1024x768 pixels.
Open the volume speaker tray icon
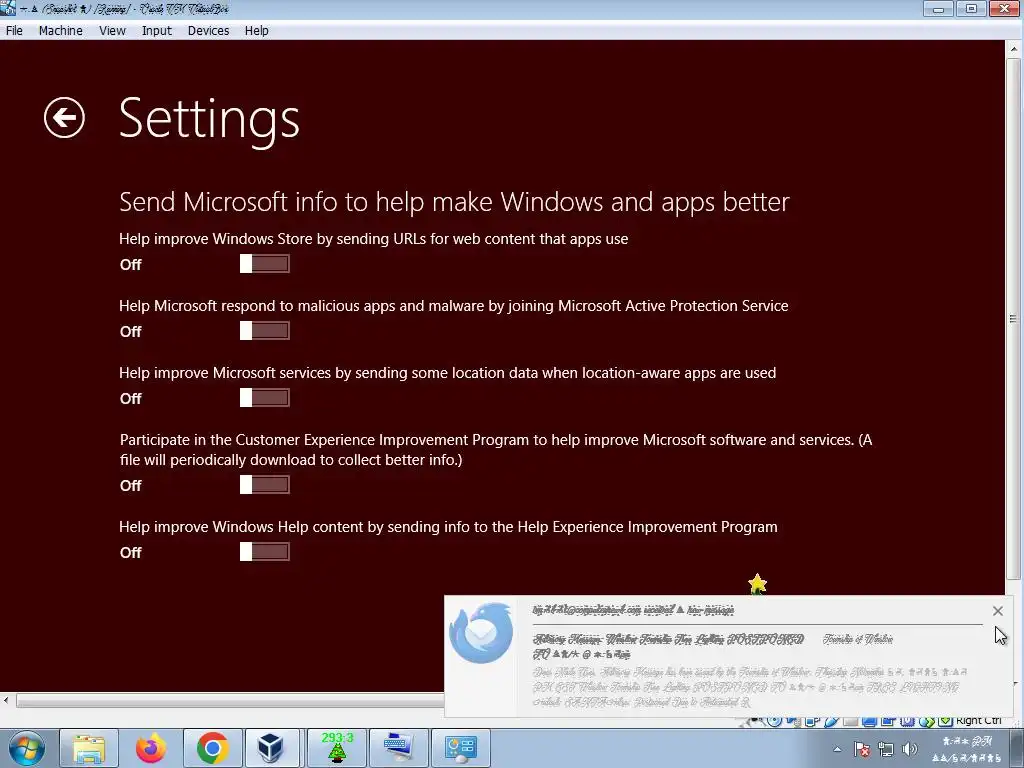[909, 749]
